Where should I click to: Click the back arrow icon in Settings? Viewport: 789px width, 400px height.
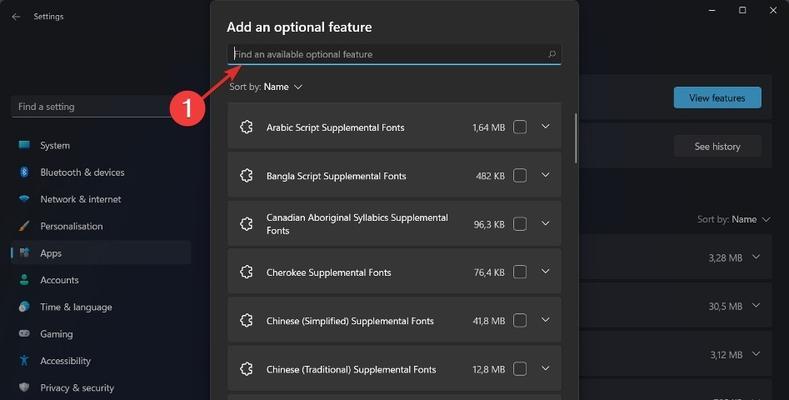(x=16, y=17)
